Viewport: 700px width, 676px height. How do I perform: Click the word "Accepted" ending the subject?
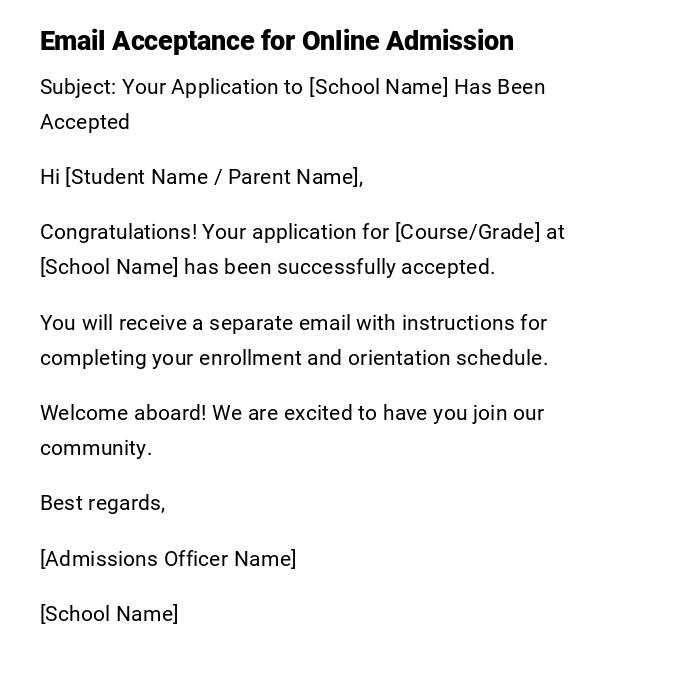[x=85, y=122]
